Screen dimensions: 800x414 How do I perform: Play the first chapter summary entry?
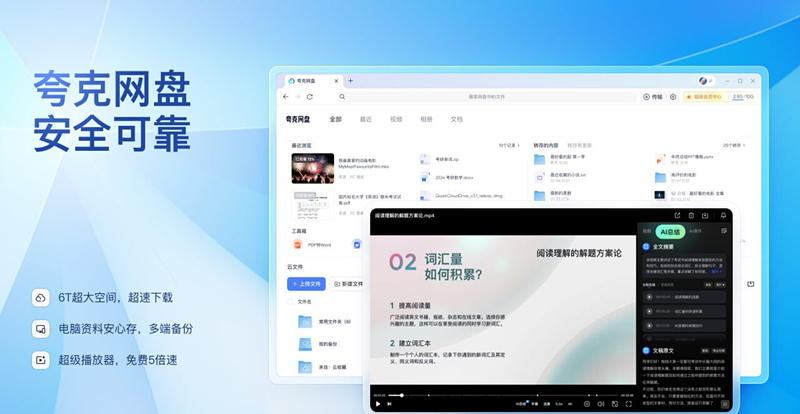click(684, 297)
